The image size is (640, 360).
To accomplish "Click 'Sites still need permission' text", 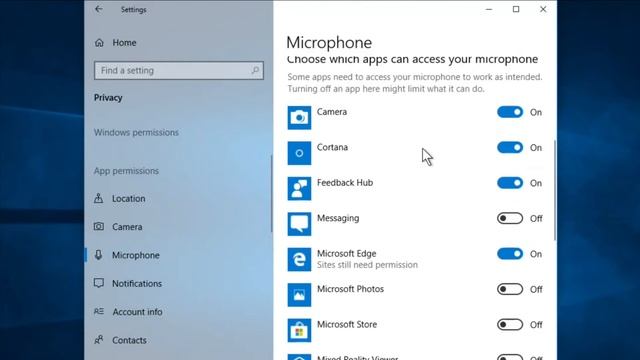I will pyautogui.click(x=367, y=265).
